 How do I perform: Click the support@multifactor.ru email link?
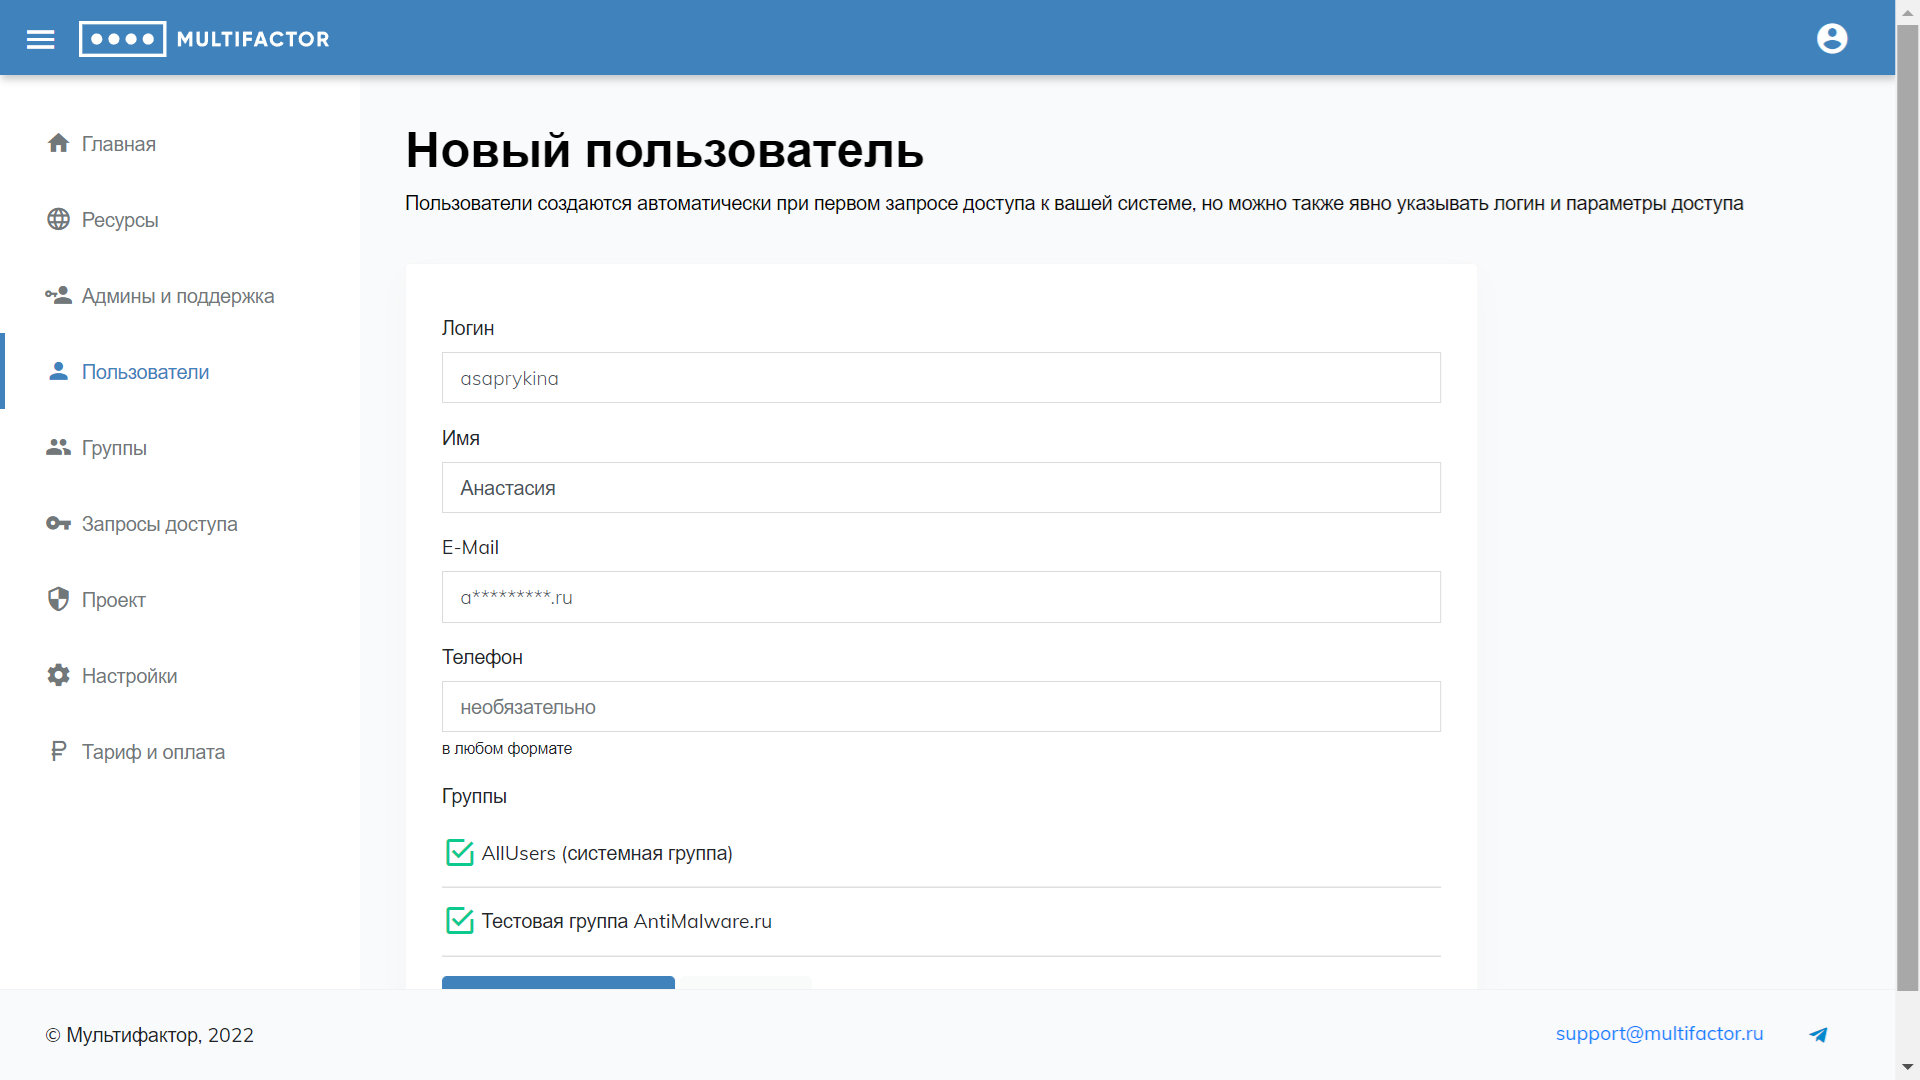pos(1659,1034)
